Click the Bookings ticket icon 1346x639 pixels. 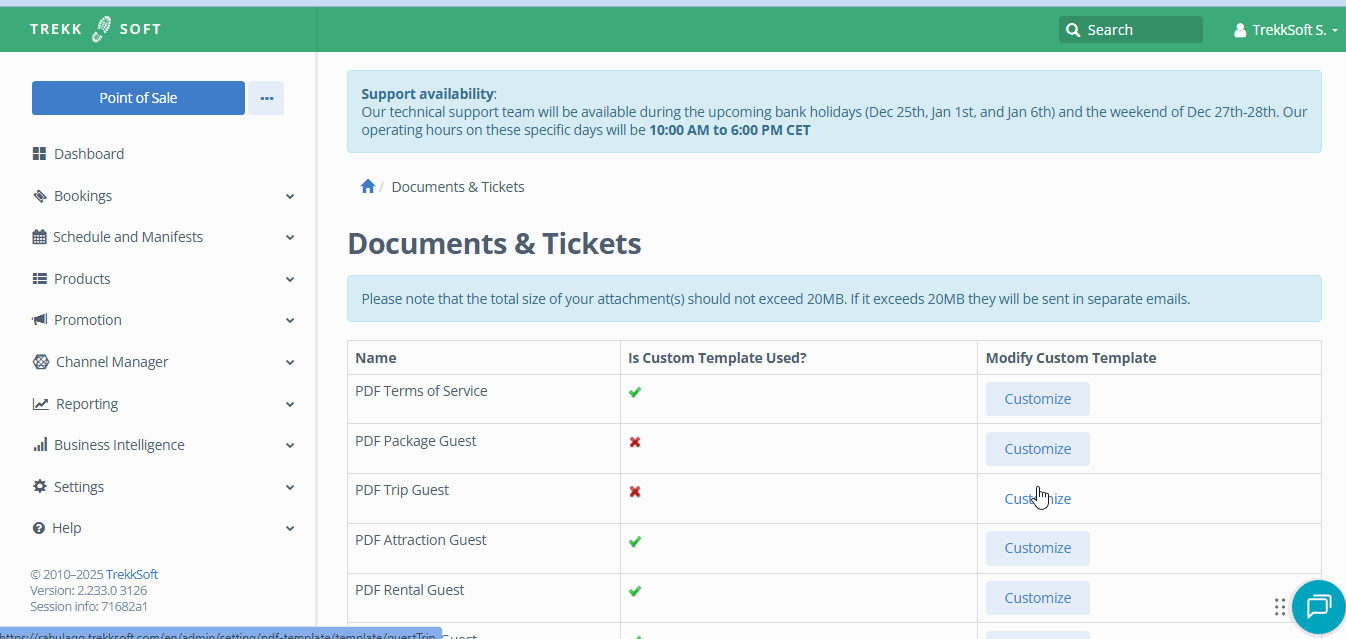pos(39,195)
